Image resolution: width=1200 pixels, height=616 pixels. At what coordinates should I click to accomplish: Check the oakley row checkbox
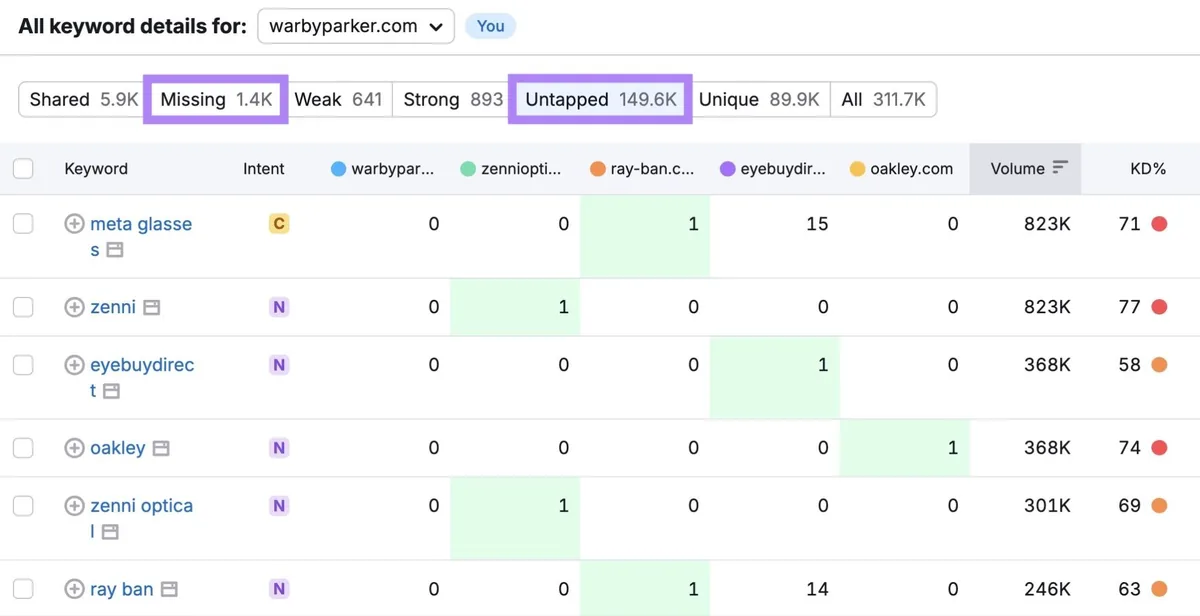pos(23,448)
